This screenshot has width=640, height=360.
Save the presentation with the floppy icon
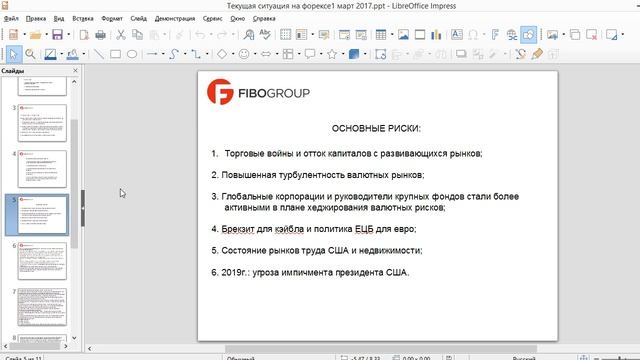pyautogui.click(x=57, y=35)
